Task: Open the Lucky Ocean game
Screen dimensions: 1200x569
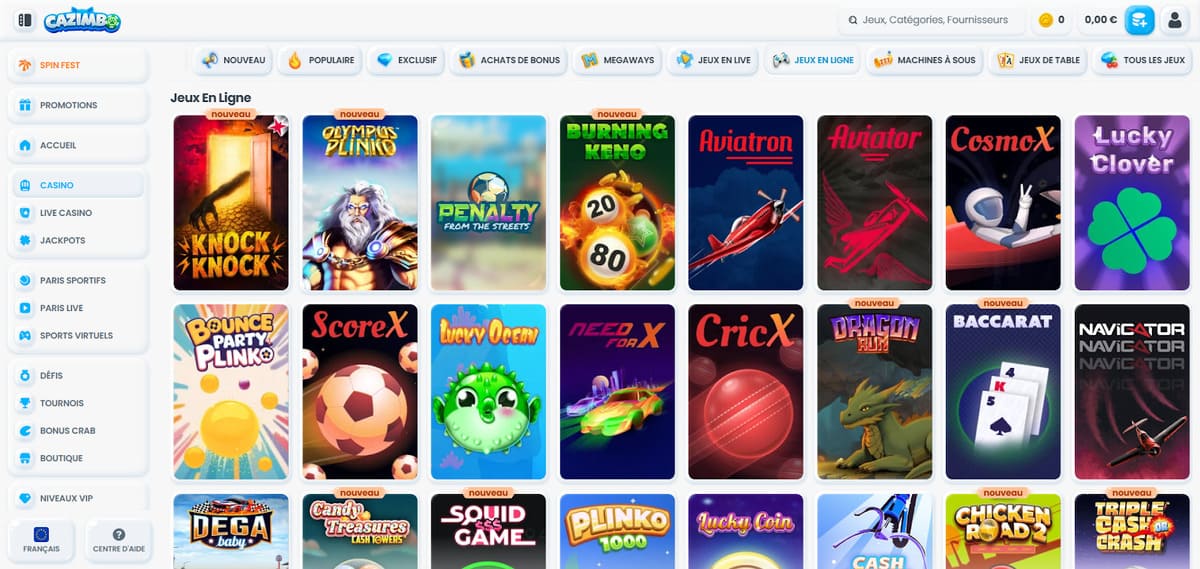Action: [x=488, y=392]
